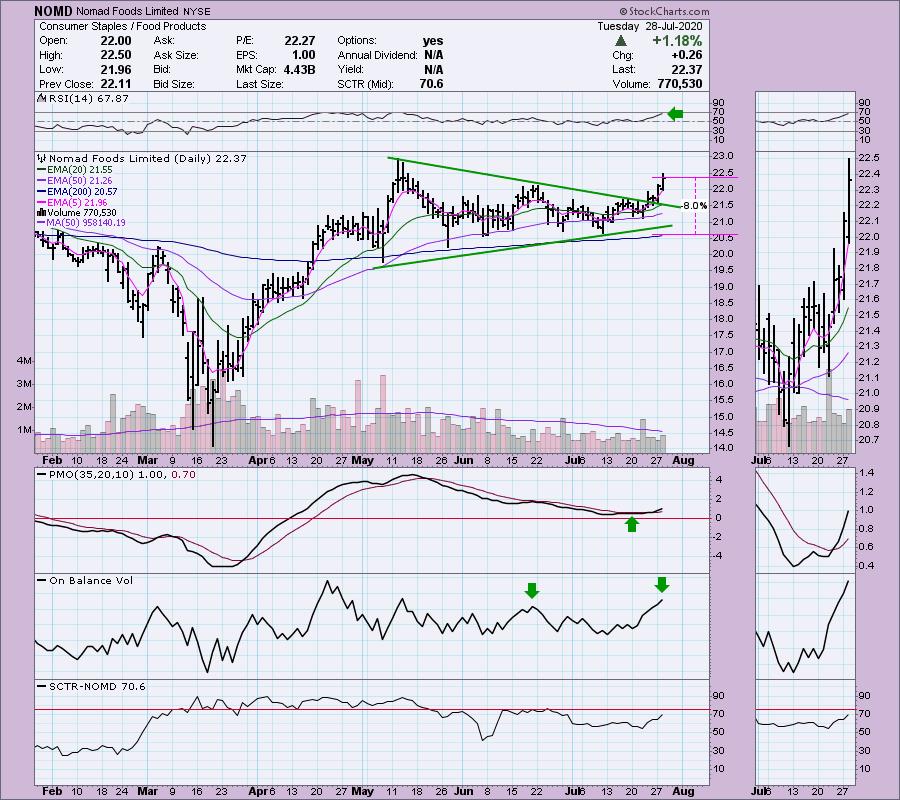Screen dimensions: 900x800
Task: Click the Chg value +0.26
Action: 686,55
